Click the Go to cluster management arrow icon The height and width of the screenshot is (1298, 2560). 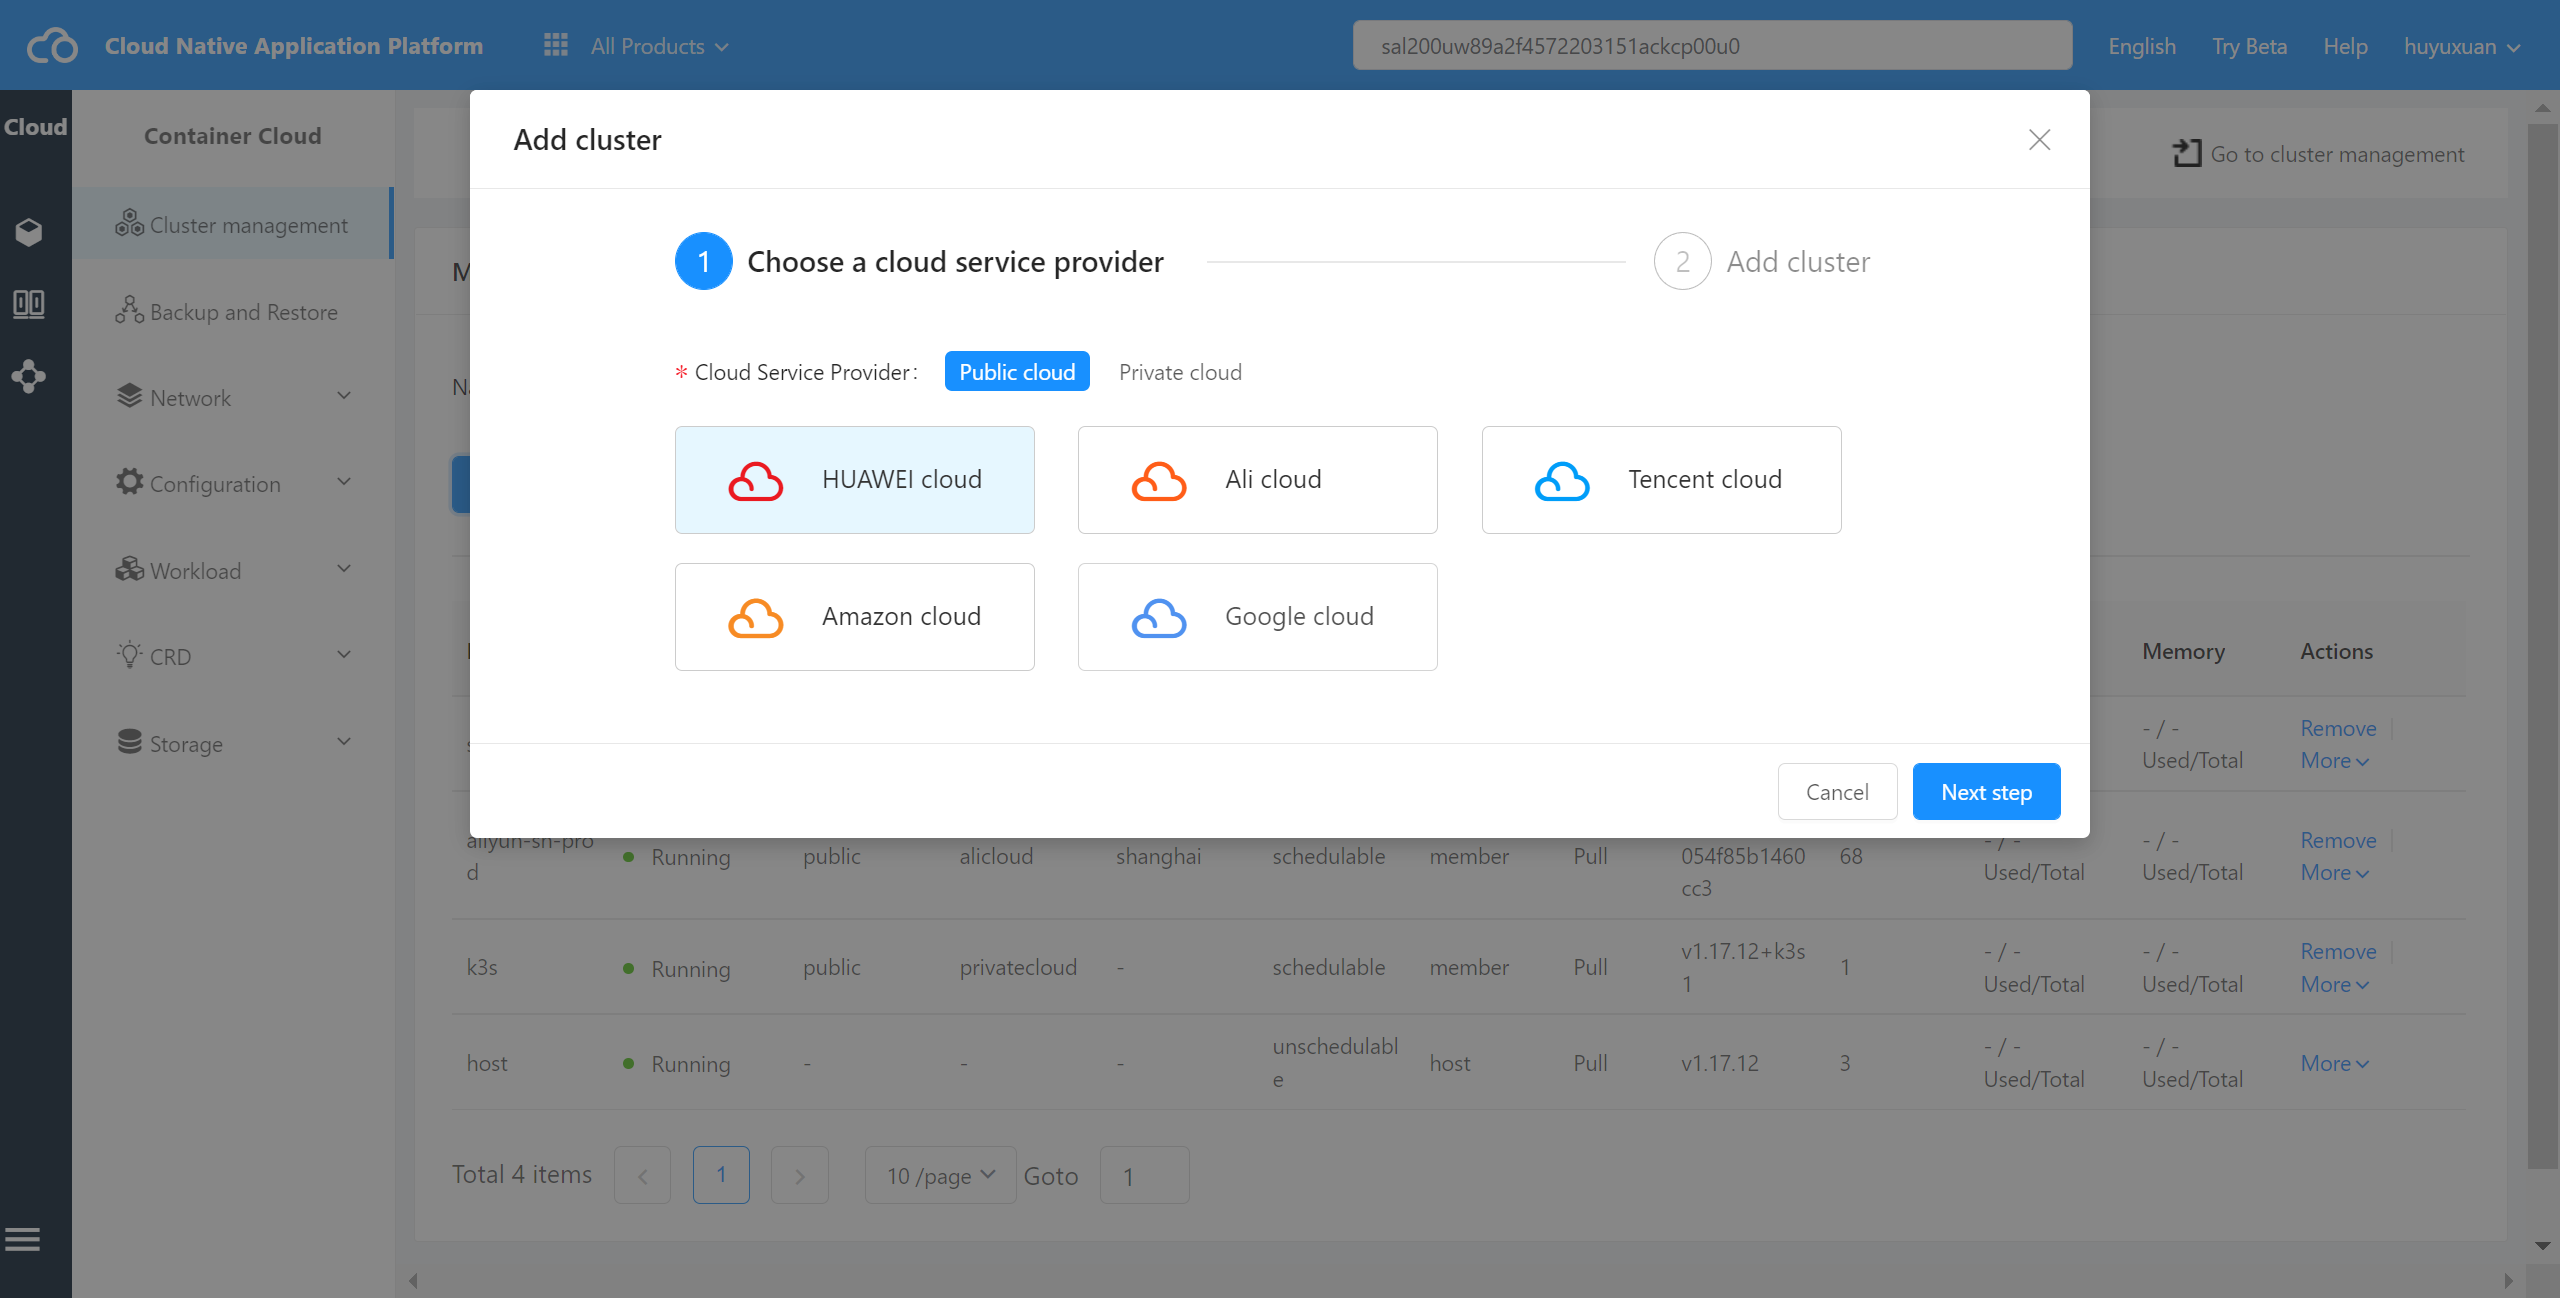[2187, 153]
